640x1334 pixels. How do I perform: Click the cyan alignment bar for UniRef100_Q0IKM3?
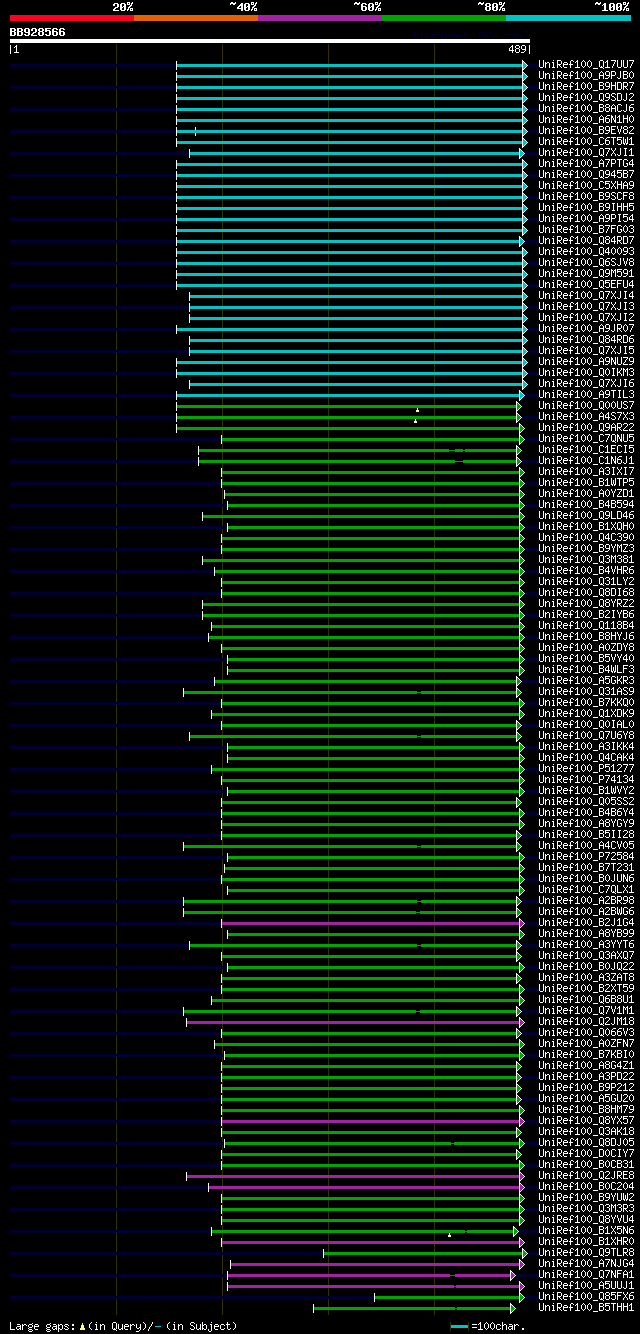[351, 372]
